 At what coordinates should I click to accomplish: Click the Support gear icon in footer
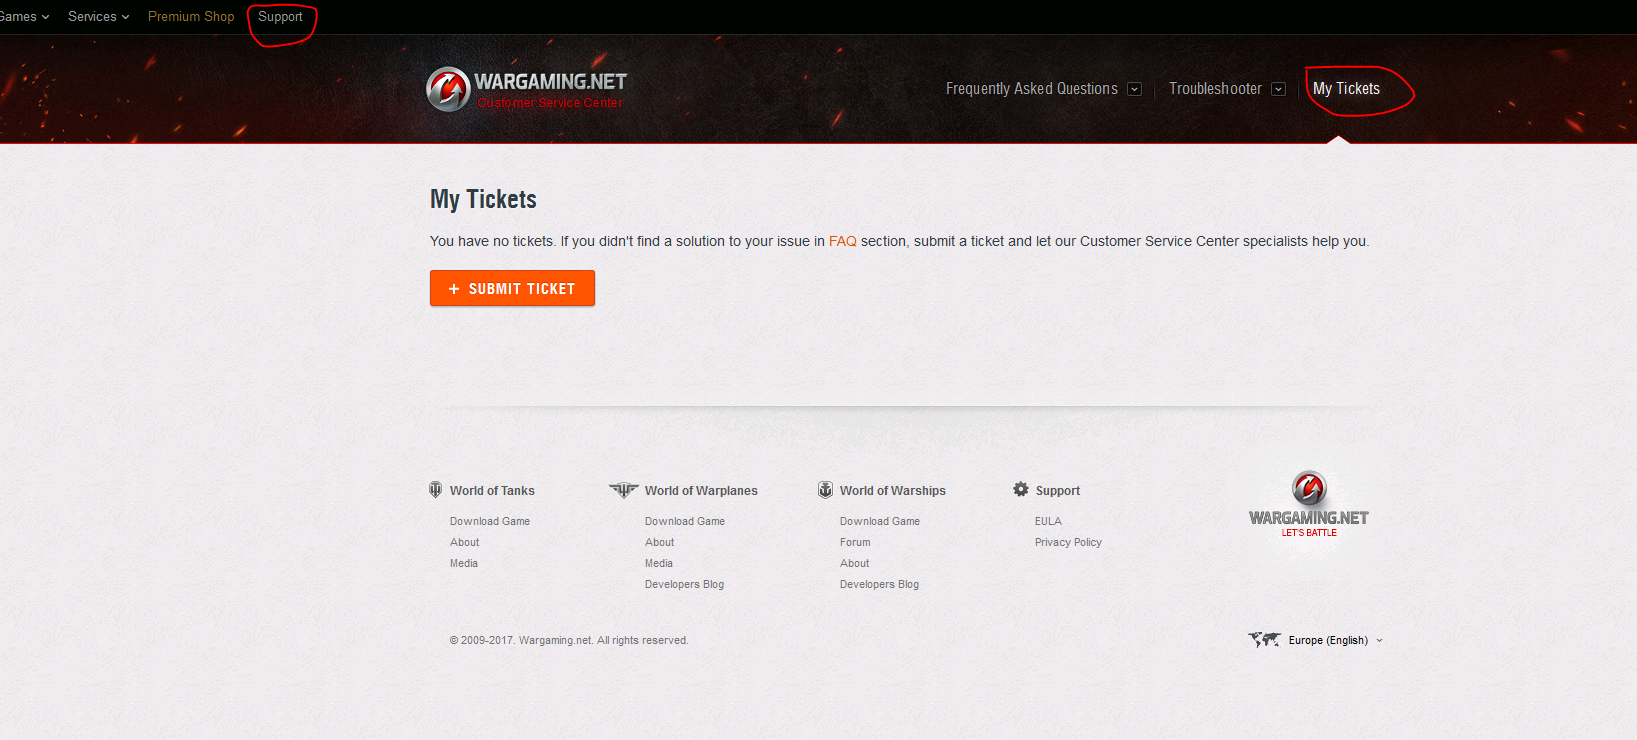click(x=1021, y=489)
